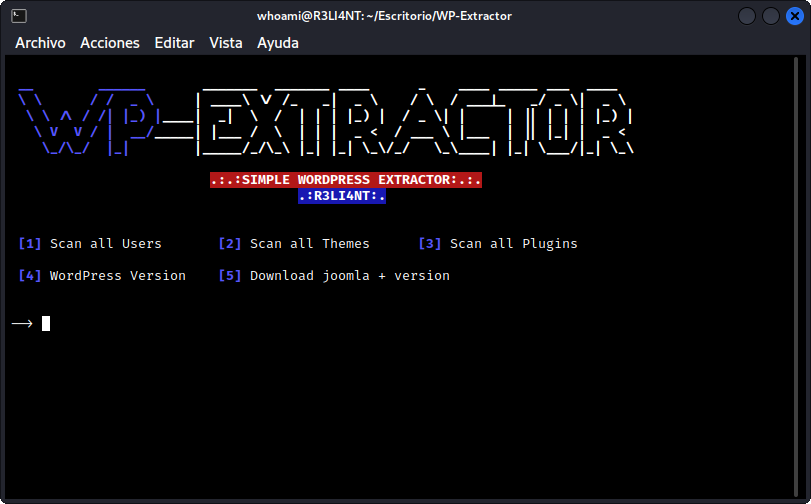Click the WP-EXTRACTOR ASCII art logo
Viewport: 811px width, 504px height.
pyautogui.click(x=326, y=122)
